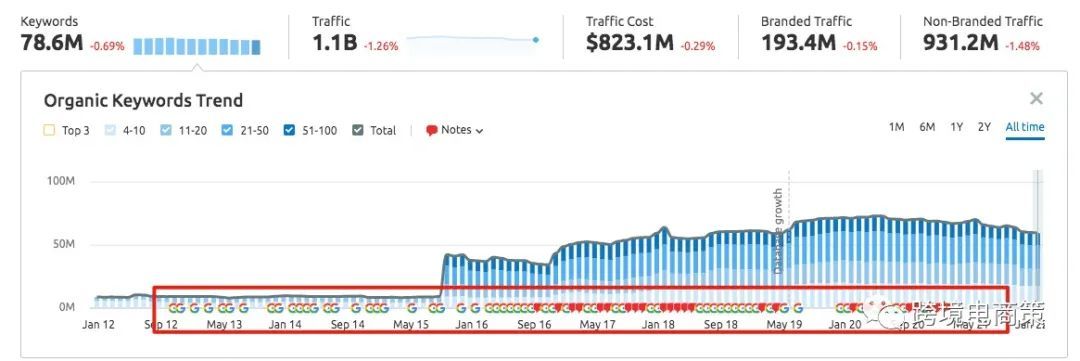Select the All time range
1080x361 pixels.
[1025, 127]
